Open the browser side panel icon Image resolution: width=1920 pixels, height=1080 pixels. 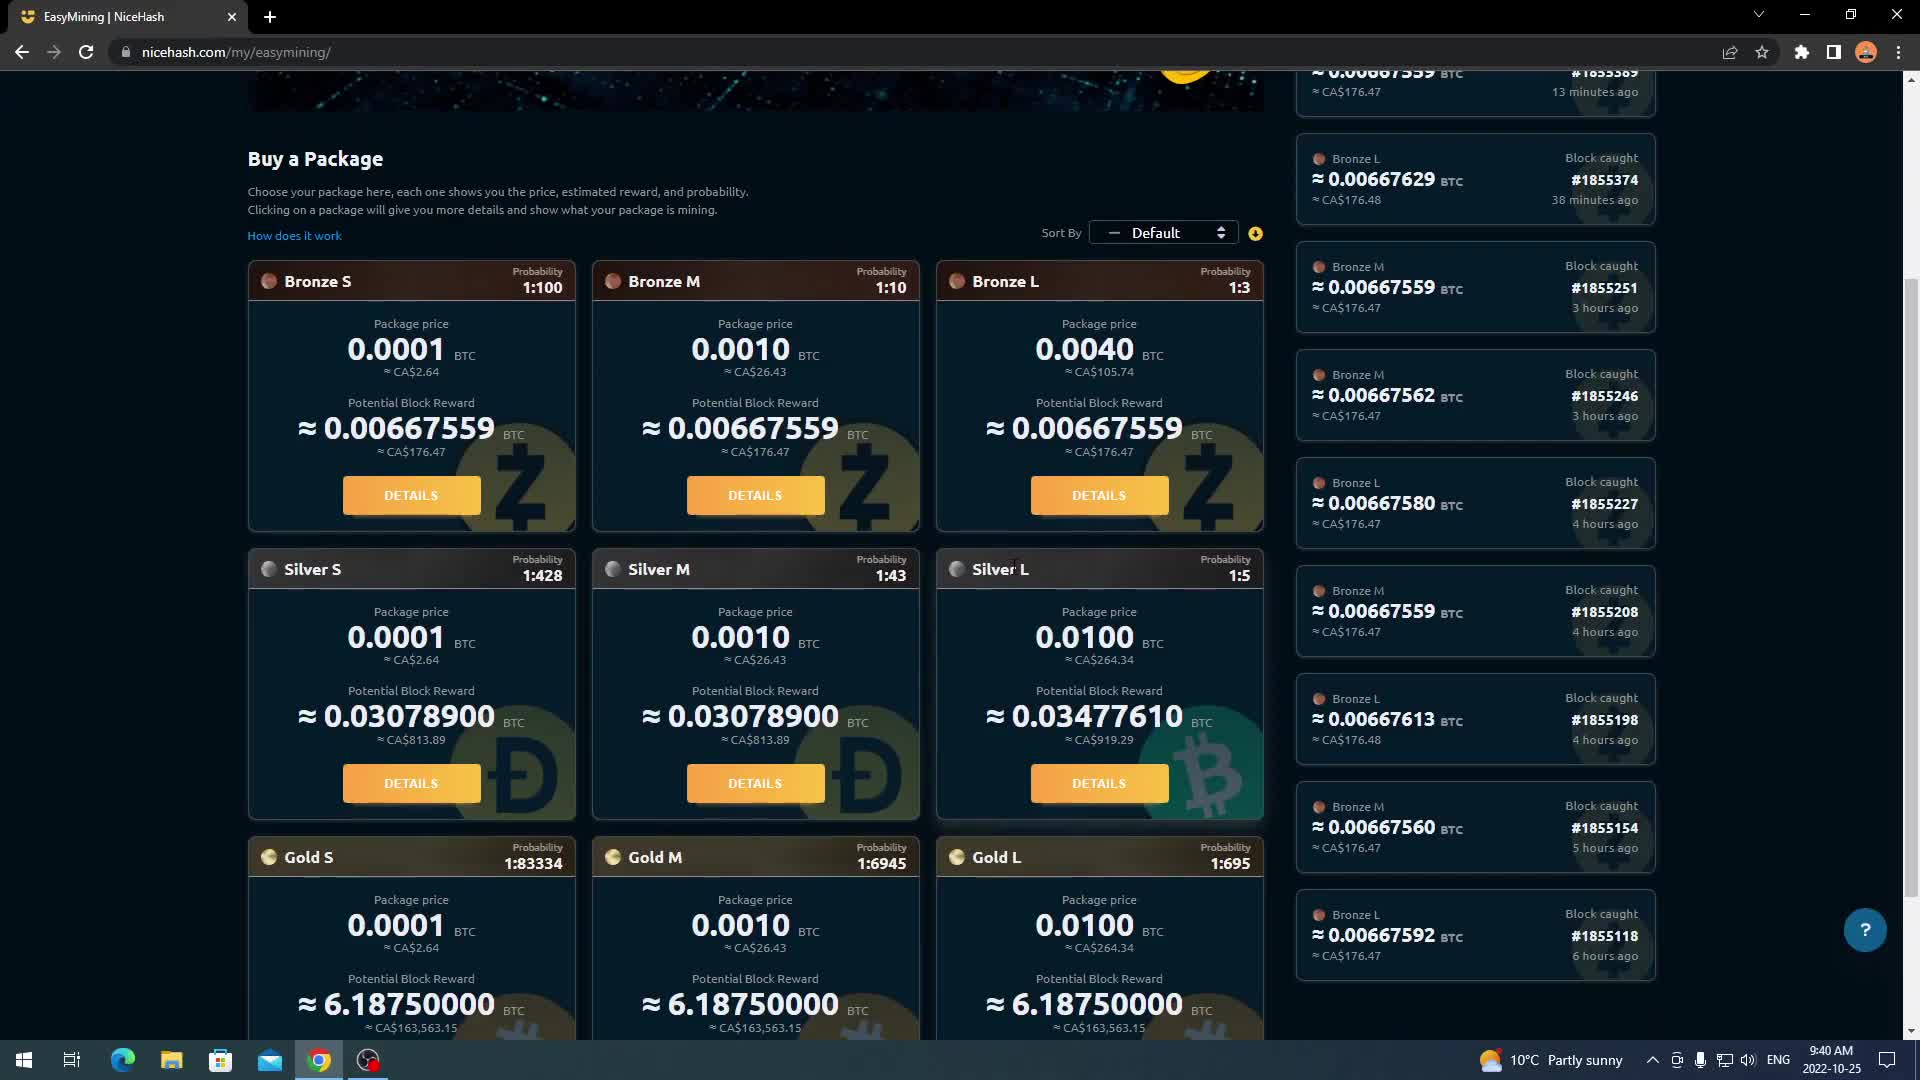point(1834,52)
